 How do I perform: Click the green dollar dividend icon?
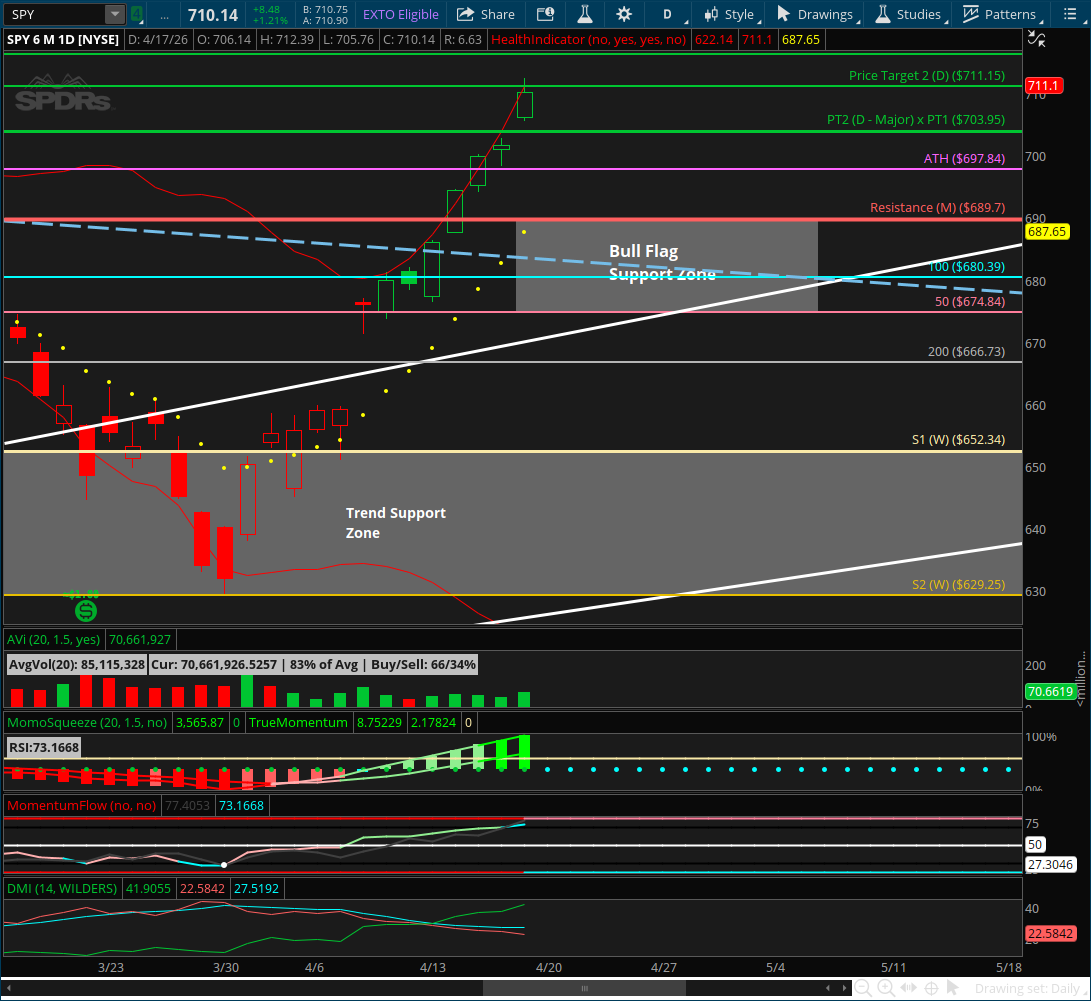(x=86, y=611)
